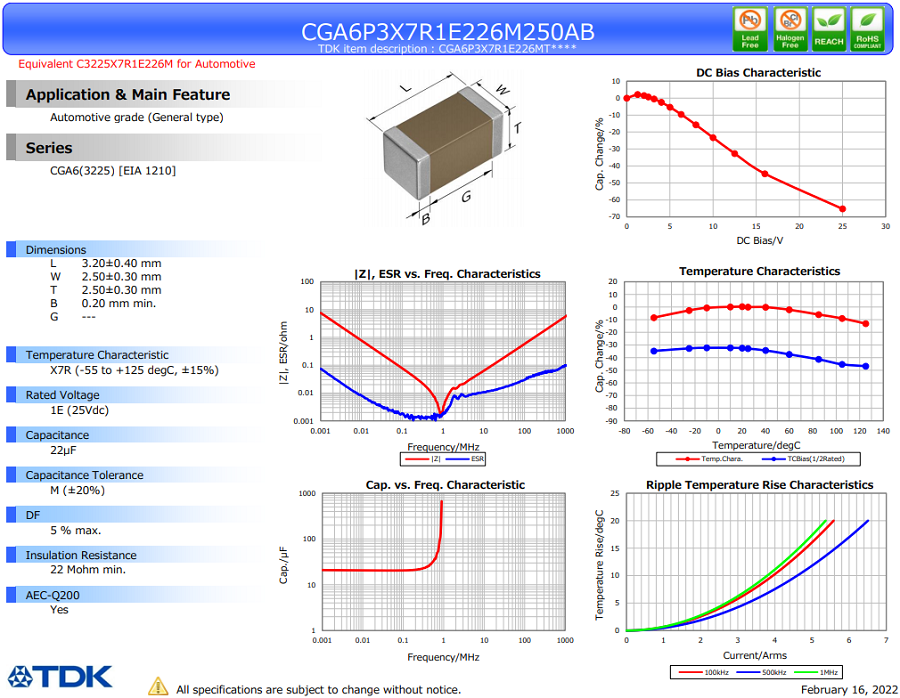Click the Capacitance Tolerance heading

(84, 475)
